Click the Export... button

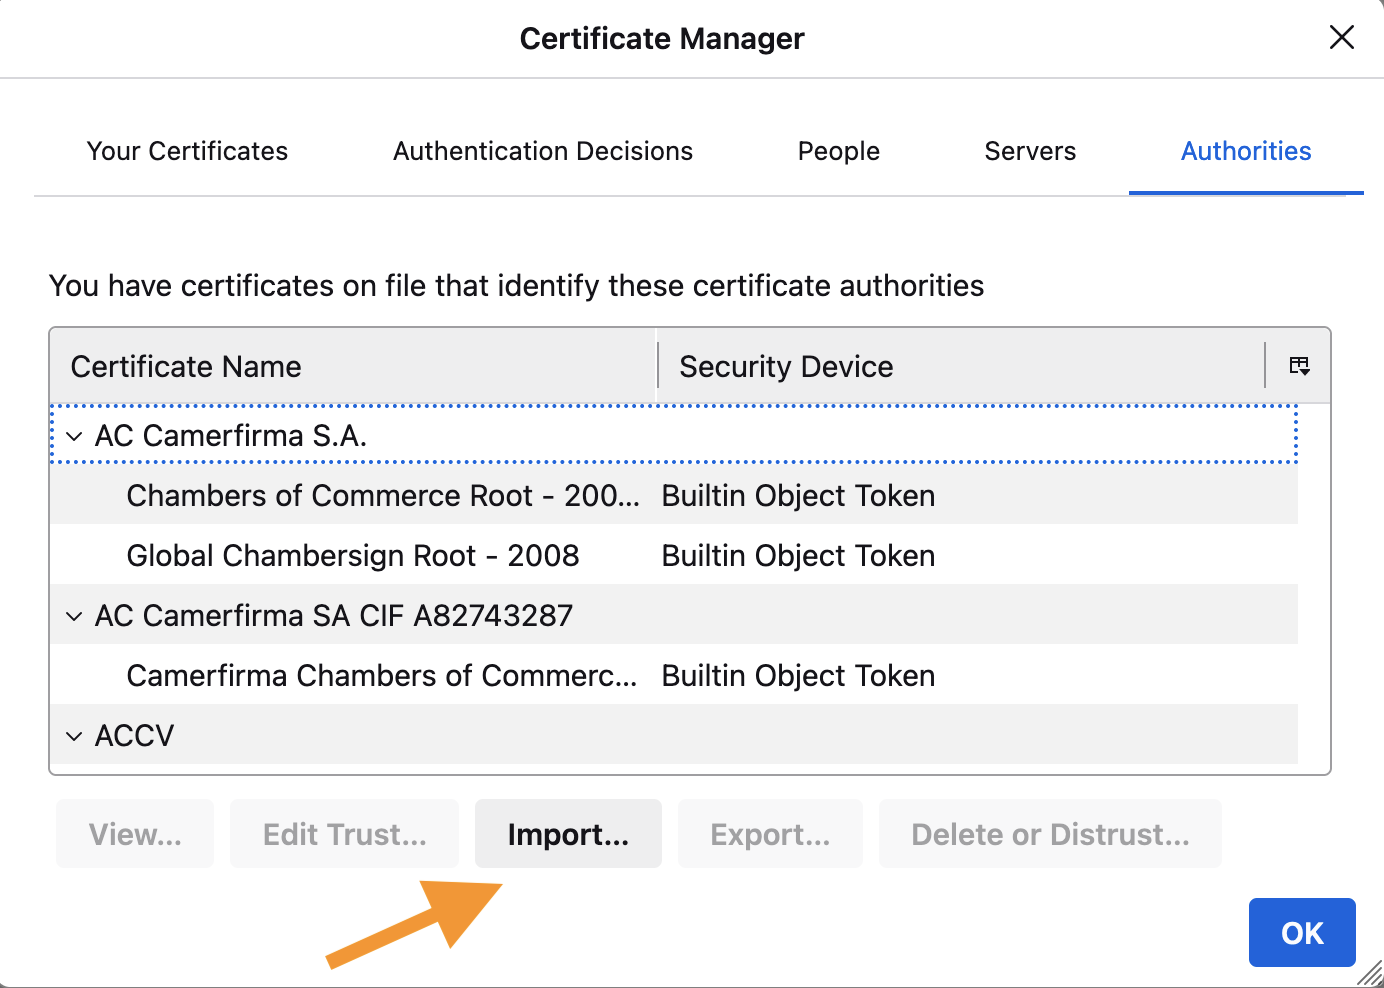coord(769,834)
